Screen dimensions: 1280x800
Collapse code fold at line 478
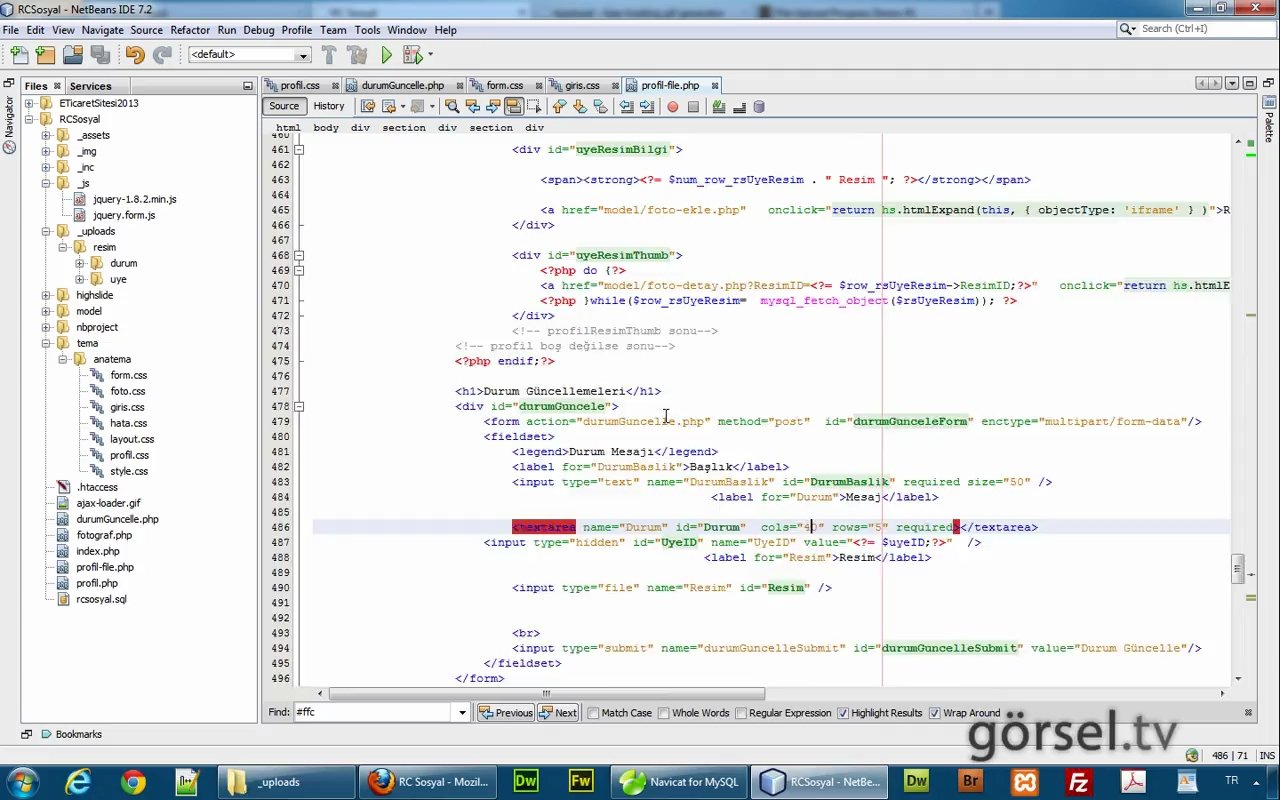point(299,406)
